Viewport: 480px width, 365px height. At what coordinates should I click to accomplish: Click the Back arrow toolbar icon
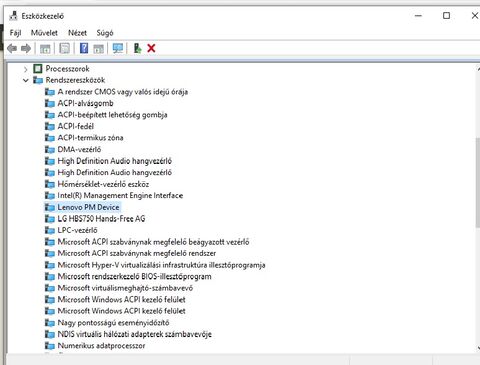pos(12,49)
